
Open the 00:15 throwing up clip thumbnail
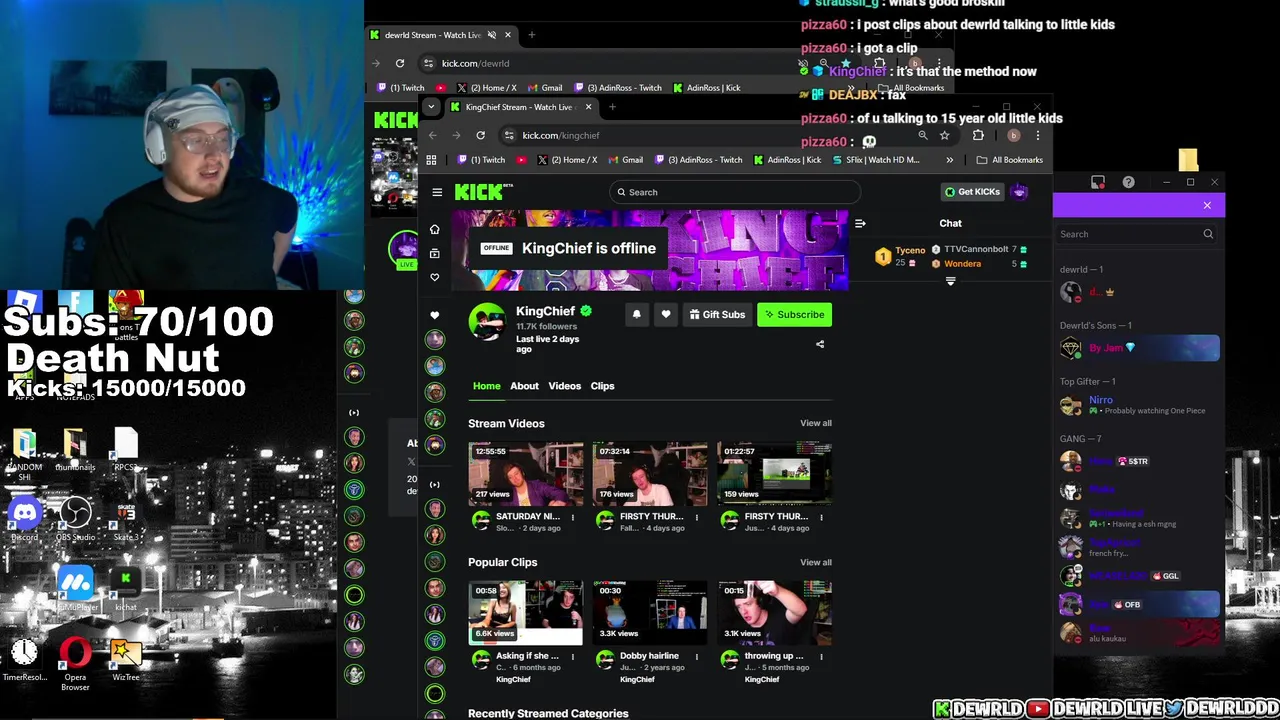(774, 612)
